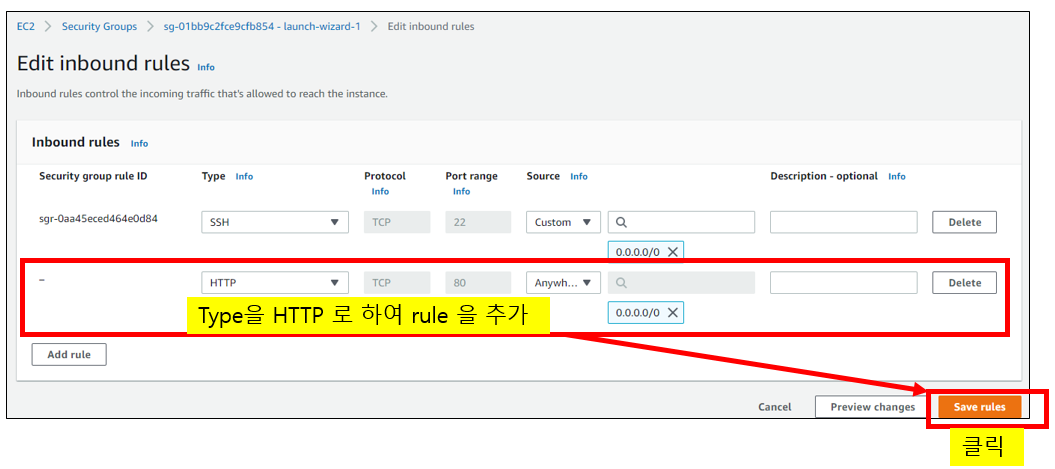Click disabled source search field in HTTP row

point(681,283)
